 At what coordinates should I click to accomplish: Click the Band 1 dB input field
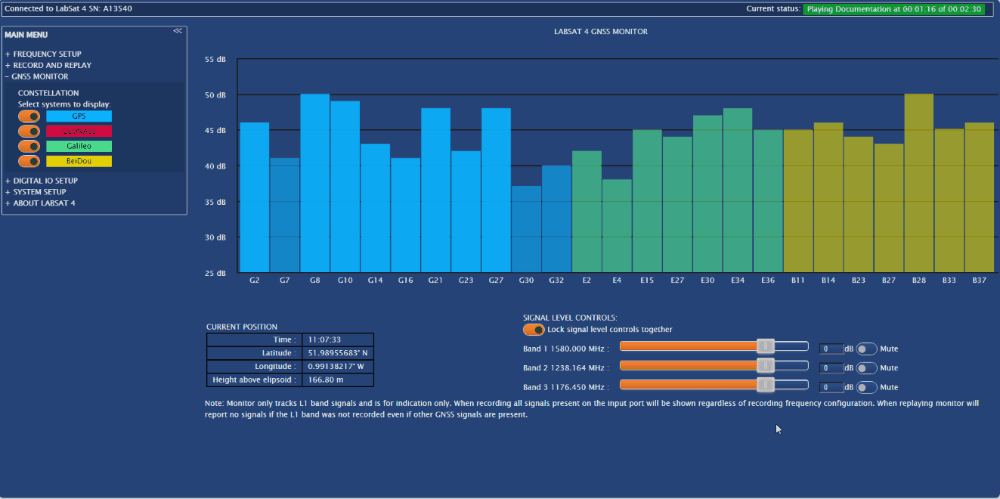[831, 349]
